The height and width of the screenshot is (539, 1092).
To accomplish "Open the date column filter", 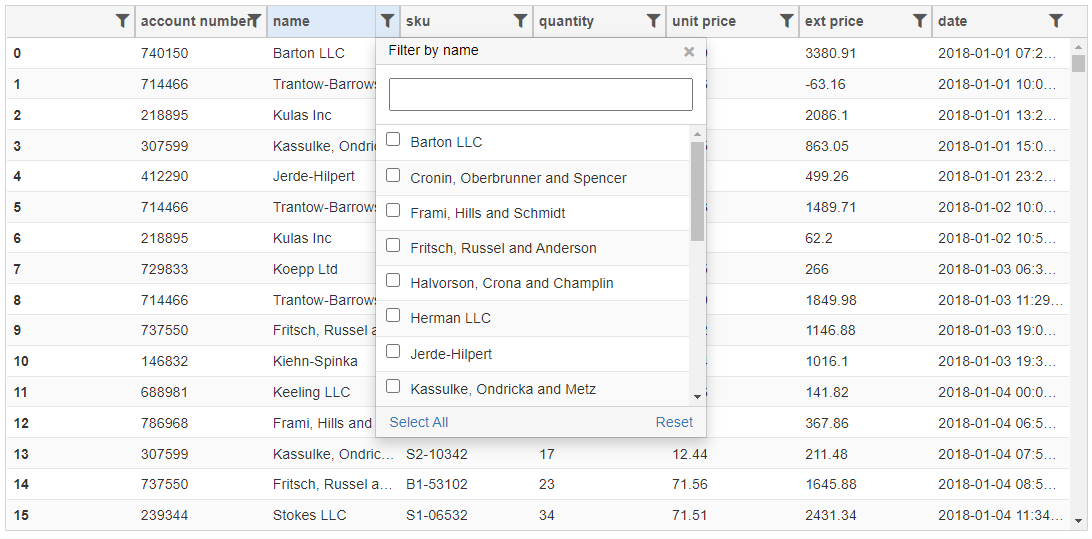I will (1056, 21).
